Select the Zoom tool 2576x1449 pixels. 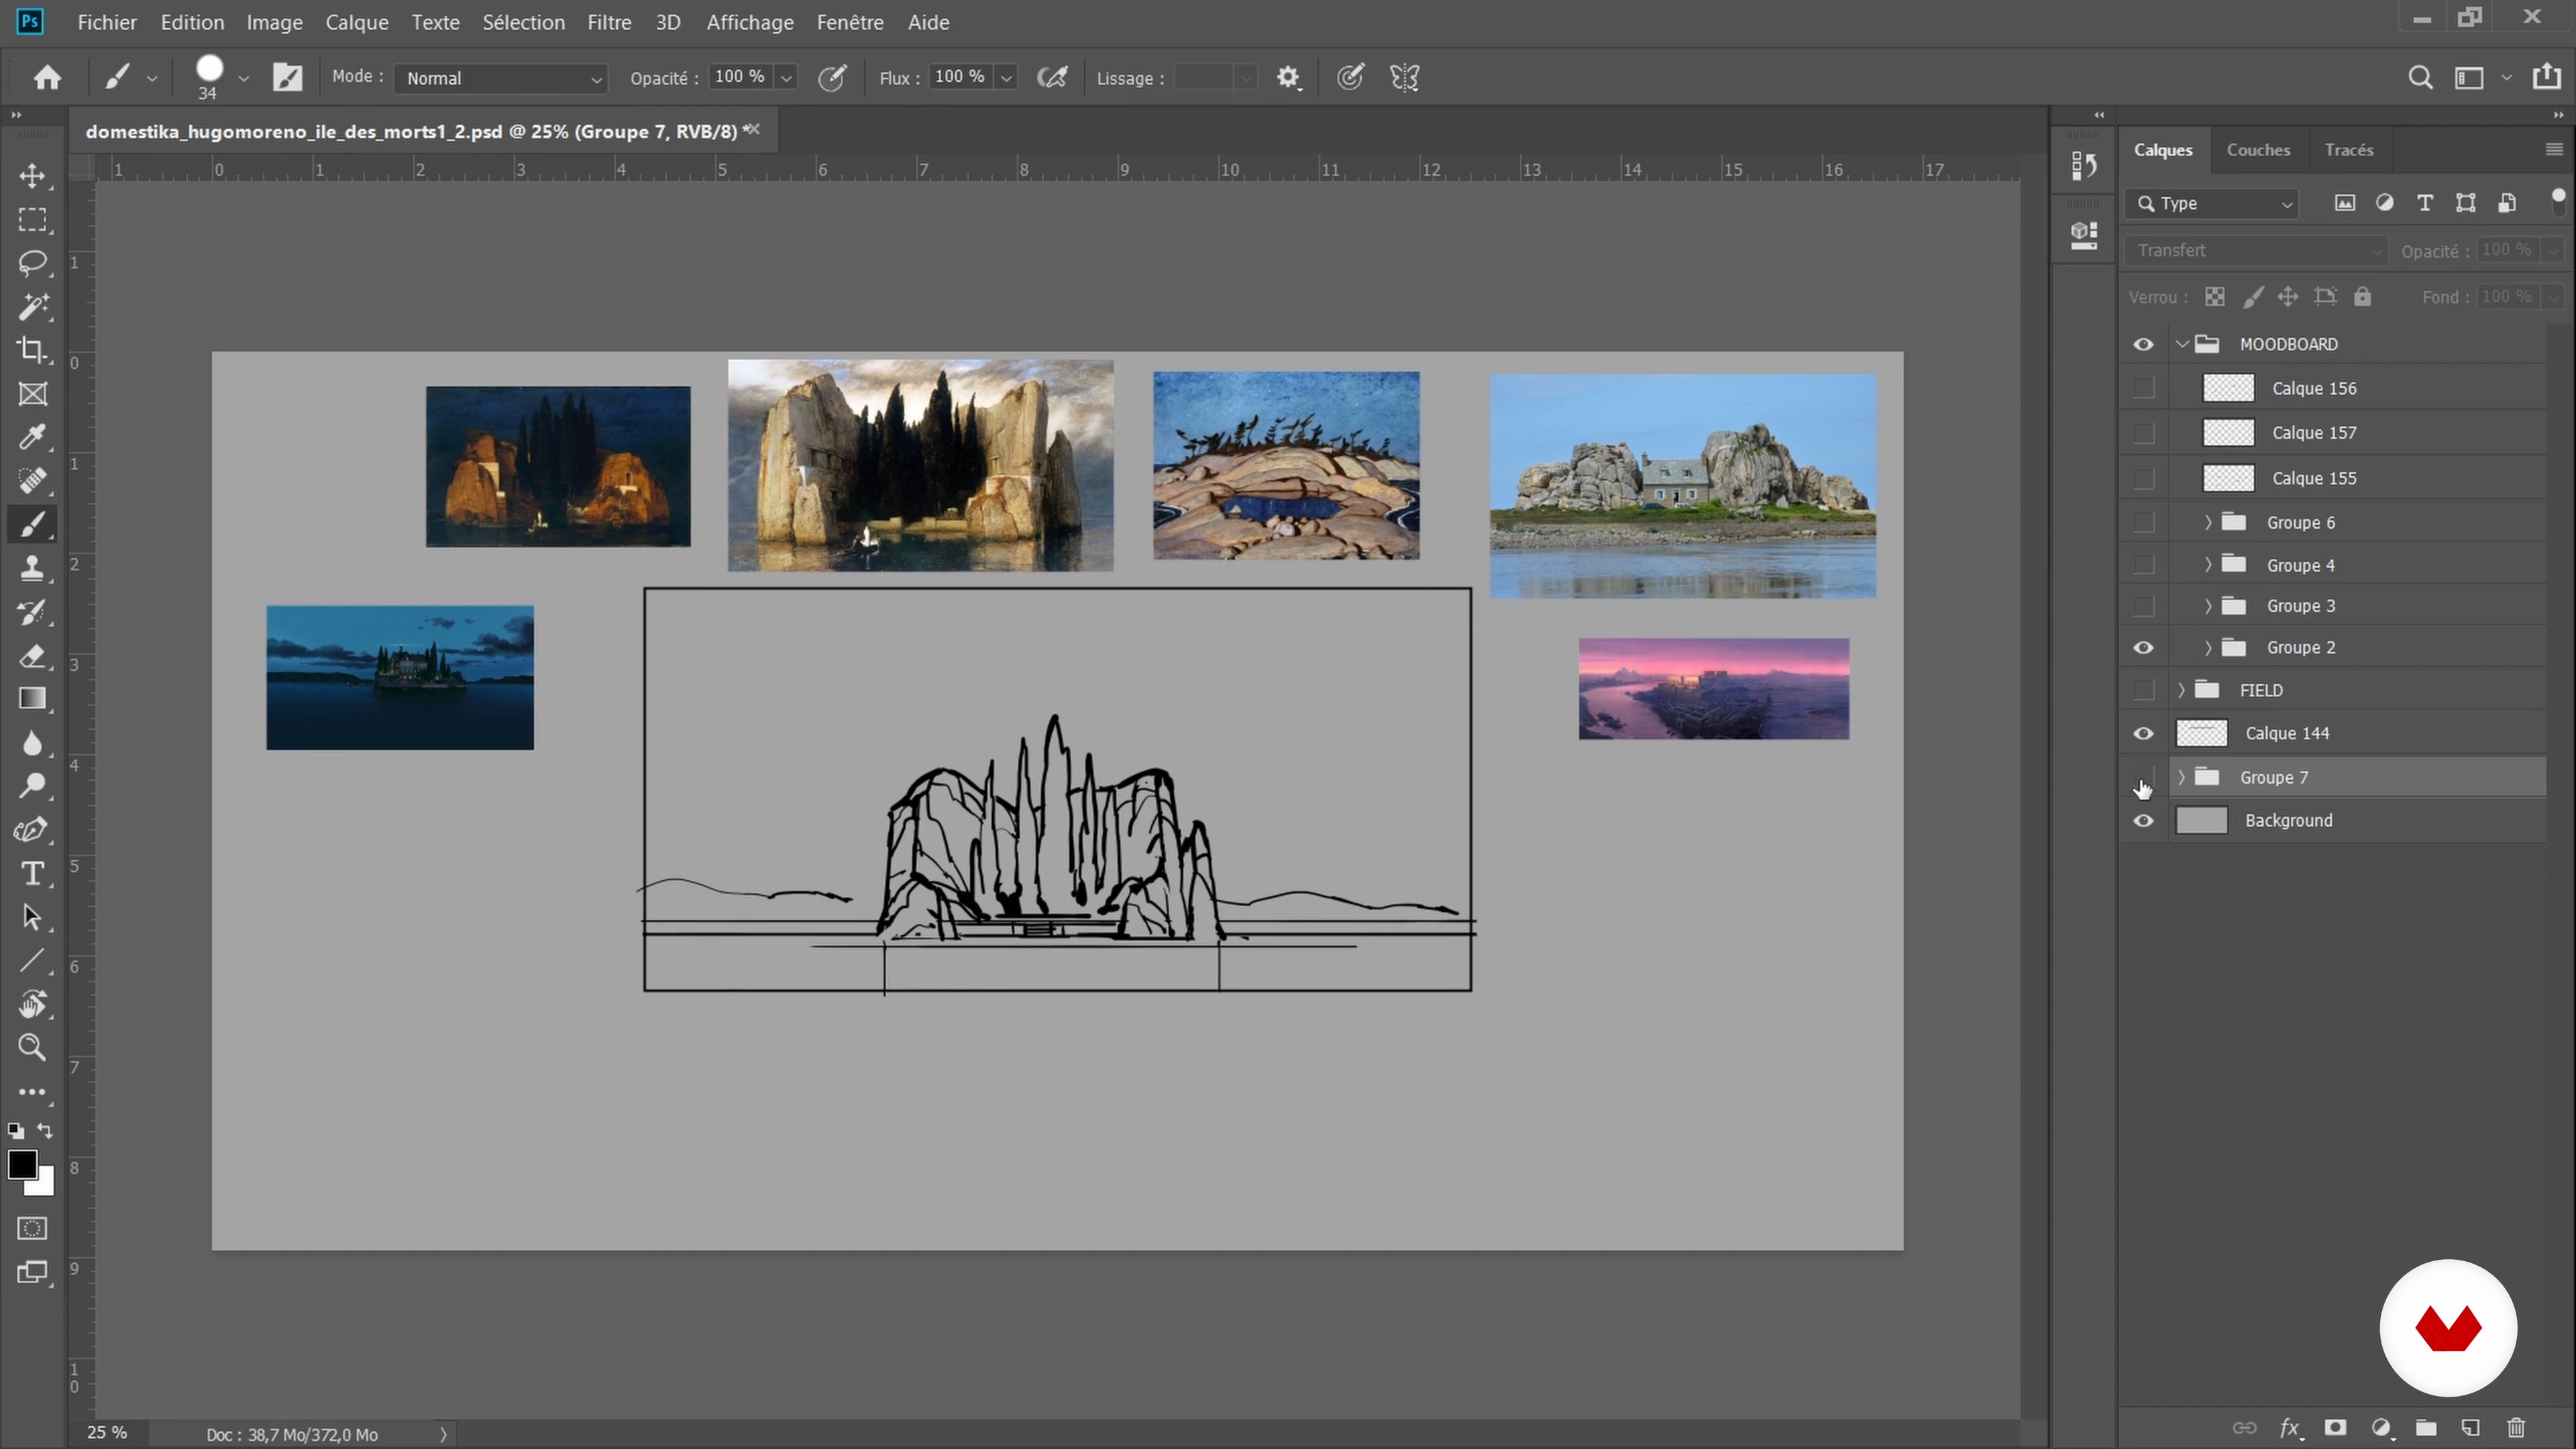click(x=32, y=1048)
